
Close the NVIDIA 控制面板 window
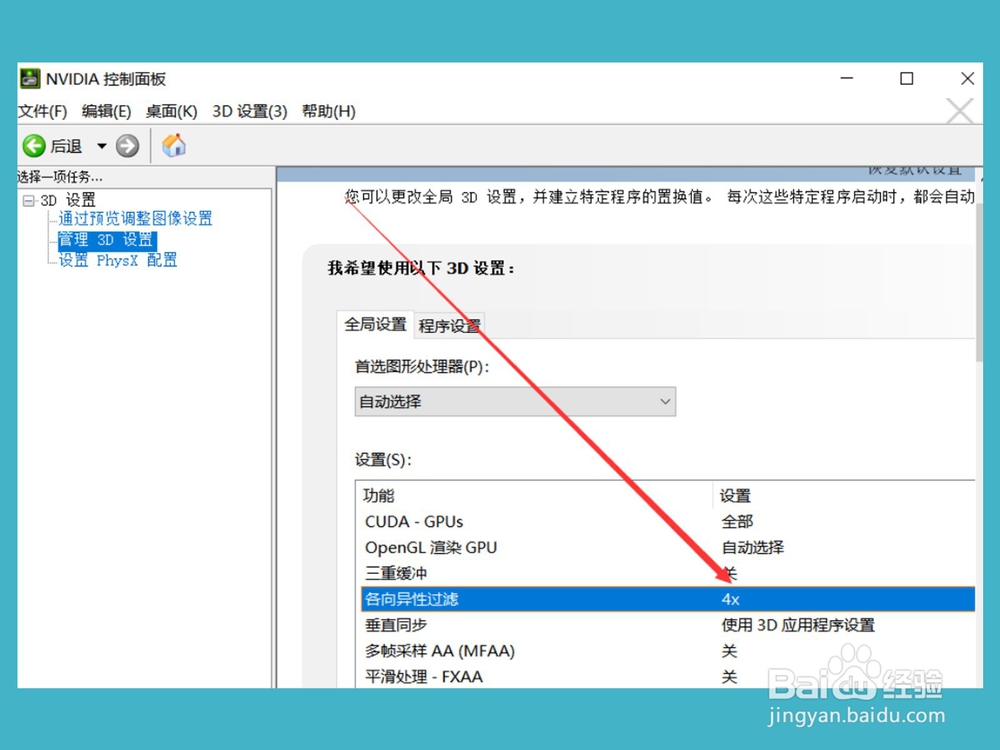click(967, 78)
